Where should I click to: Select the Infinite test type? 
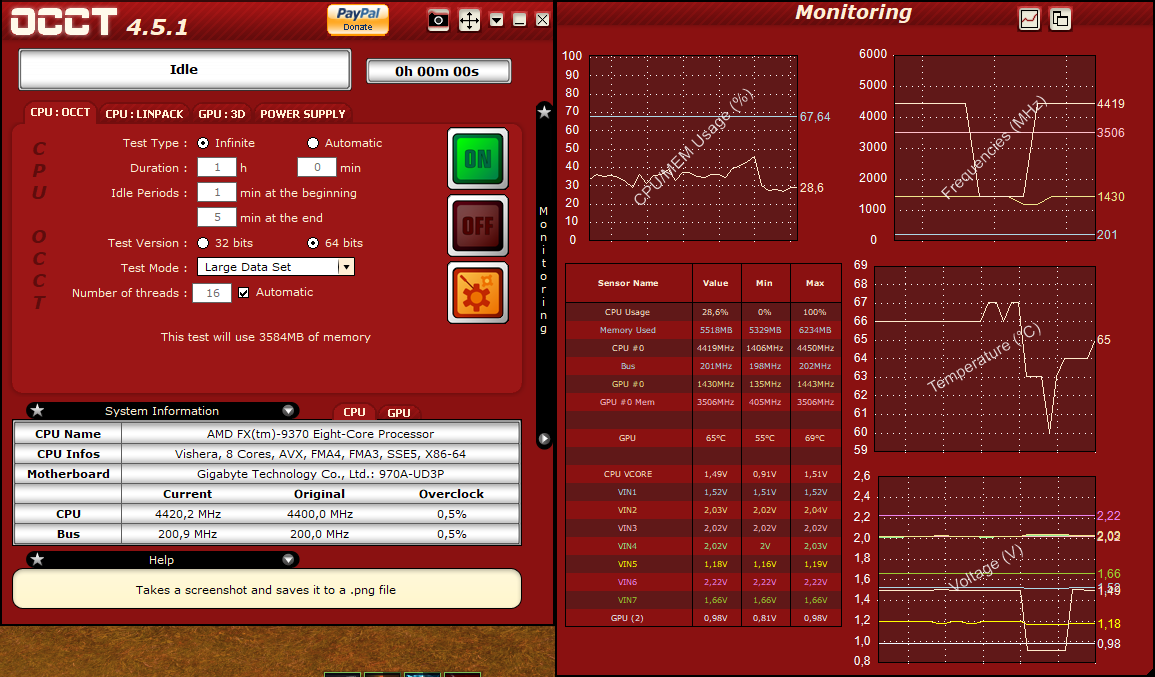203,143
